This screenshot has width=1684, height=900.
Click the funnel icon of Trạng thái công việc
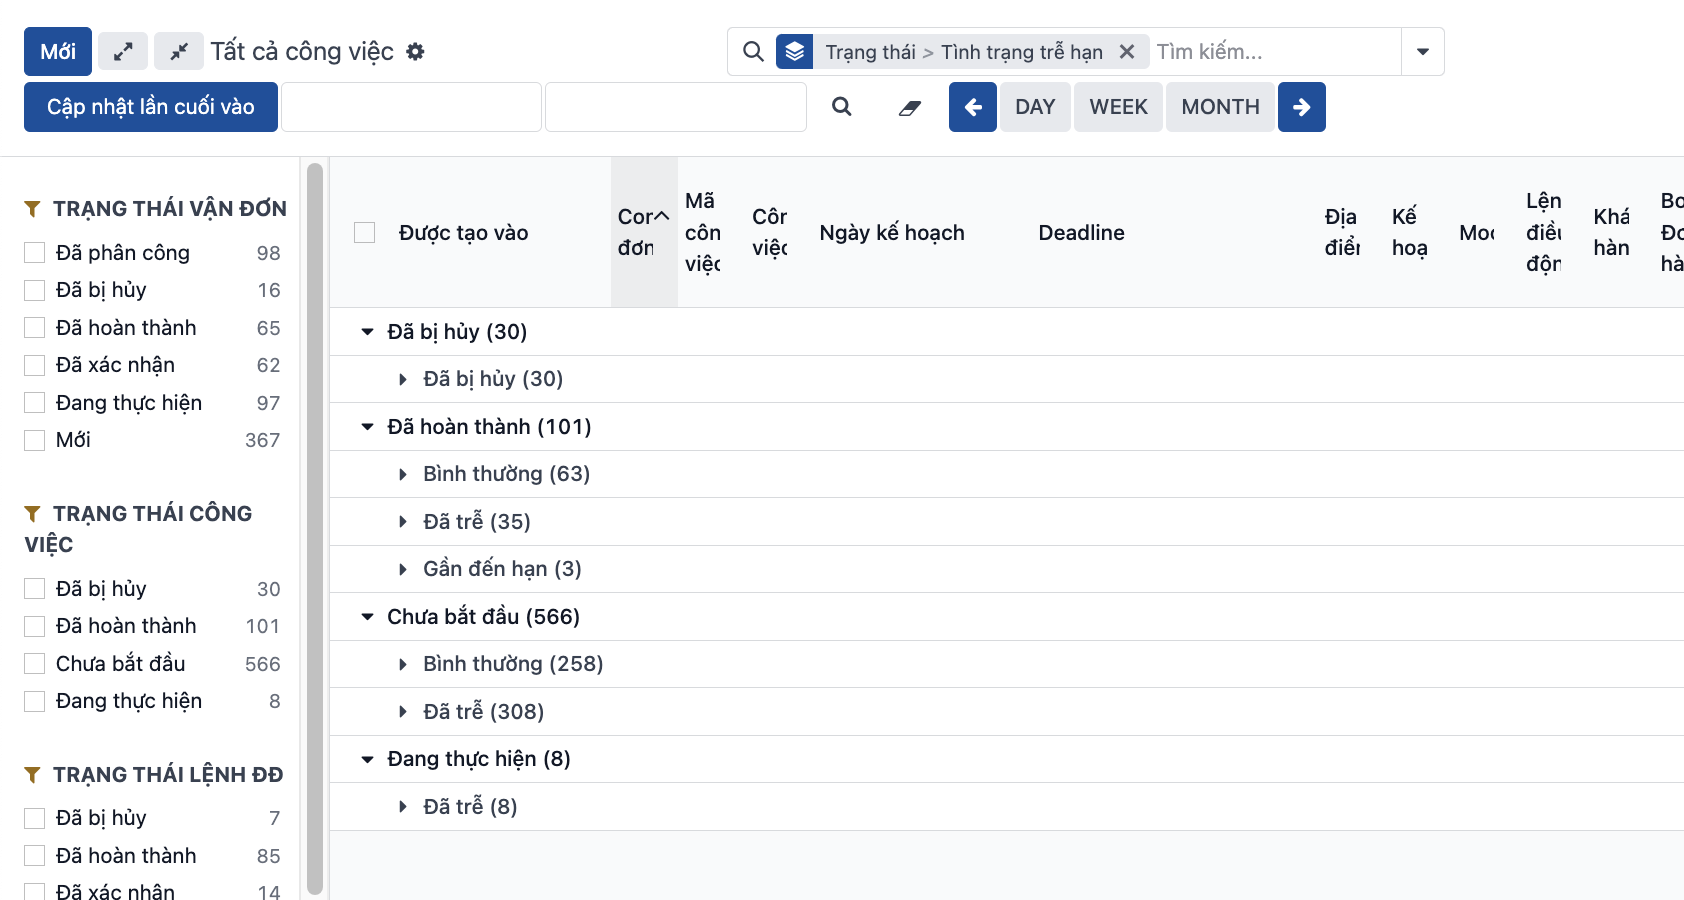point(33,514)
